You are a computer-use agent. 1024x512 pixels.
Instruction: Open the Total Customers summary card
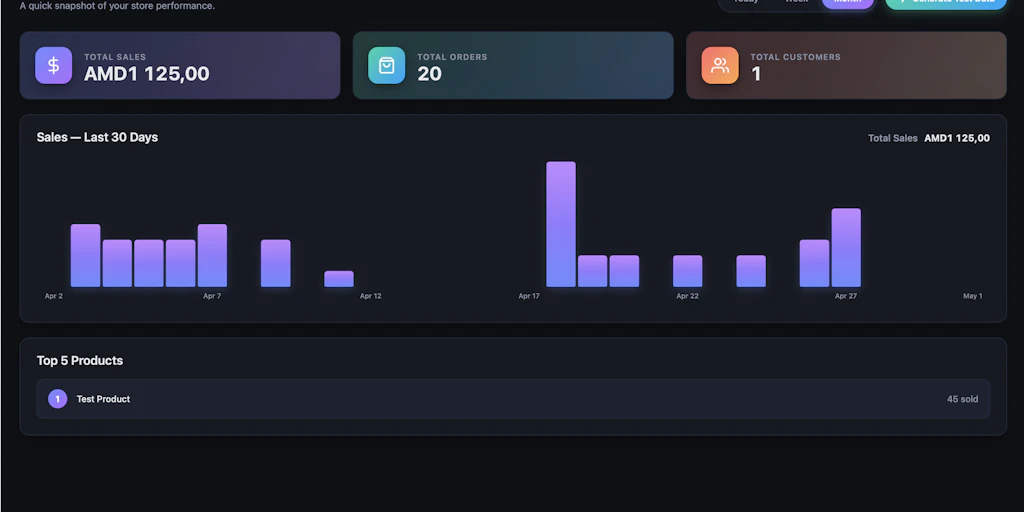pos(846,65)
